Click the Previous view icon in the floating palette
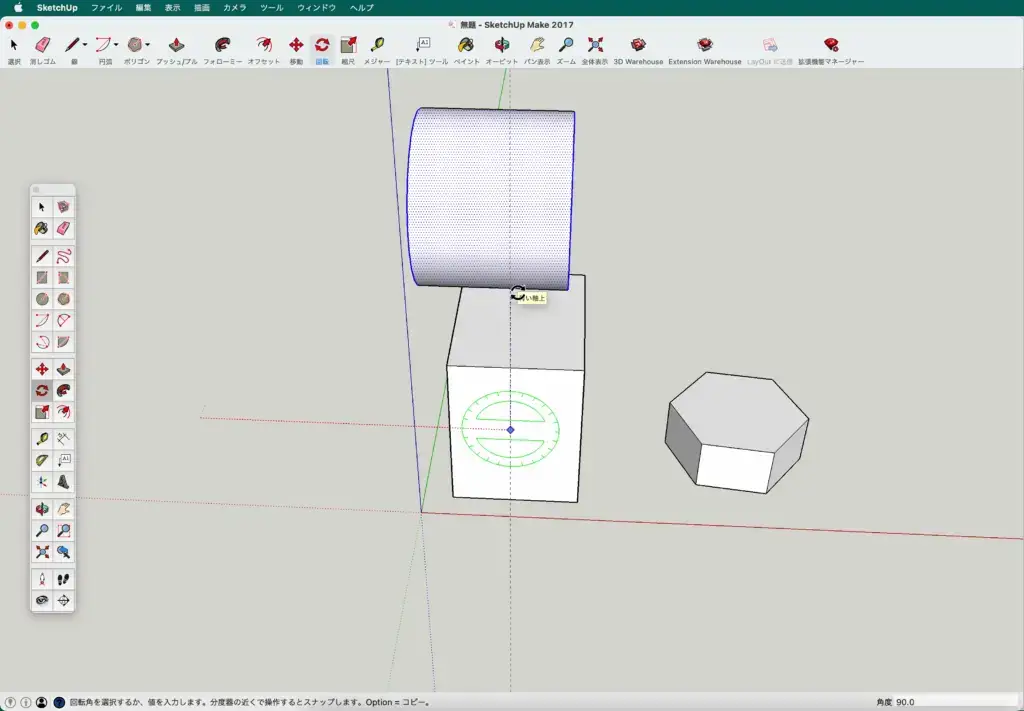Image resolution: width=1024 pixels, height=711 pixels. pos(63,552)
